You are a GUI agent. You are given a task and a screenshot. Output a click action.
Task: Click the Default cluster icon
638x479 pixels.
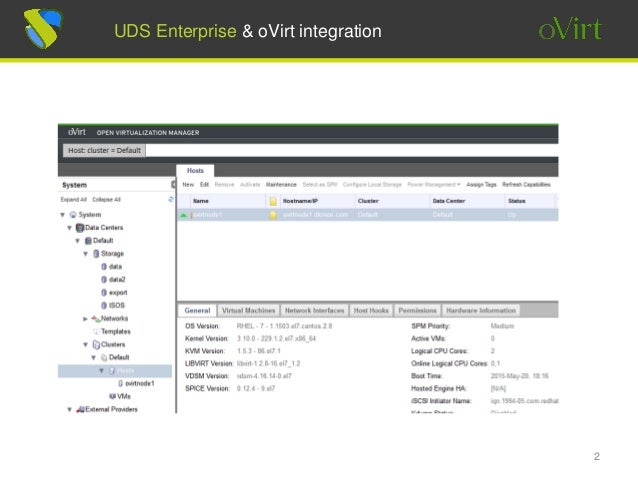pos(104,357)
